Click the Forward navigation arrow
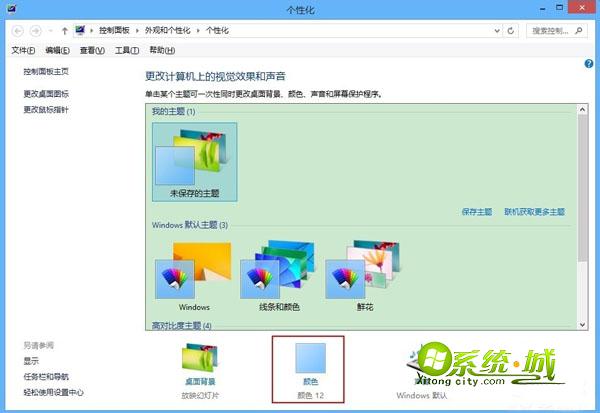 pos(36,31)
